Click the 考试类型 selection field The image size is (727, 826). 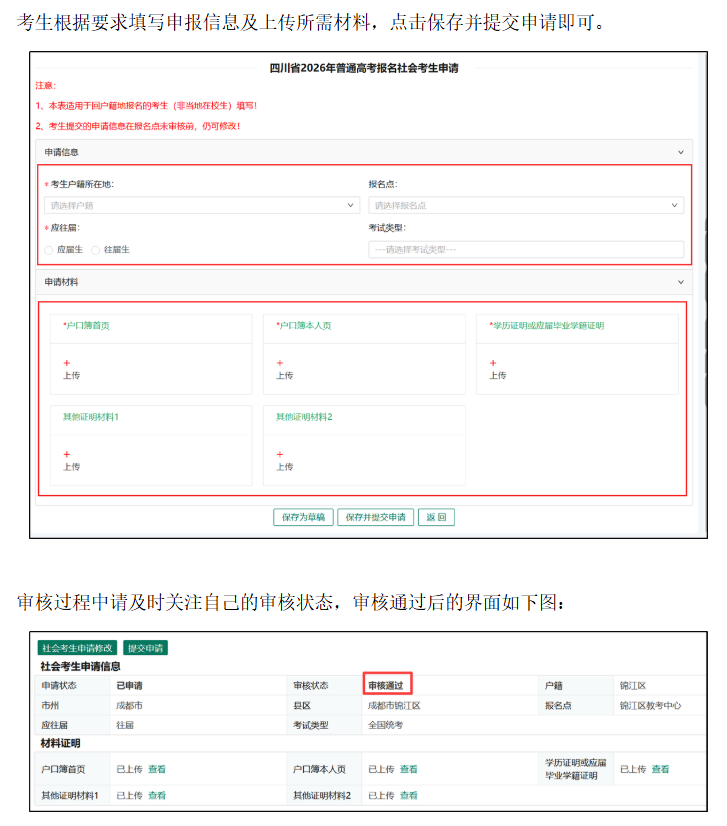pyautogui.click(x=525, y=250)
